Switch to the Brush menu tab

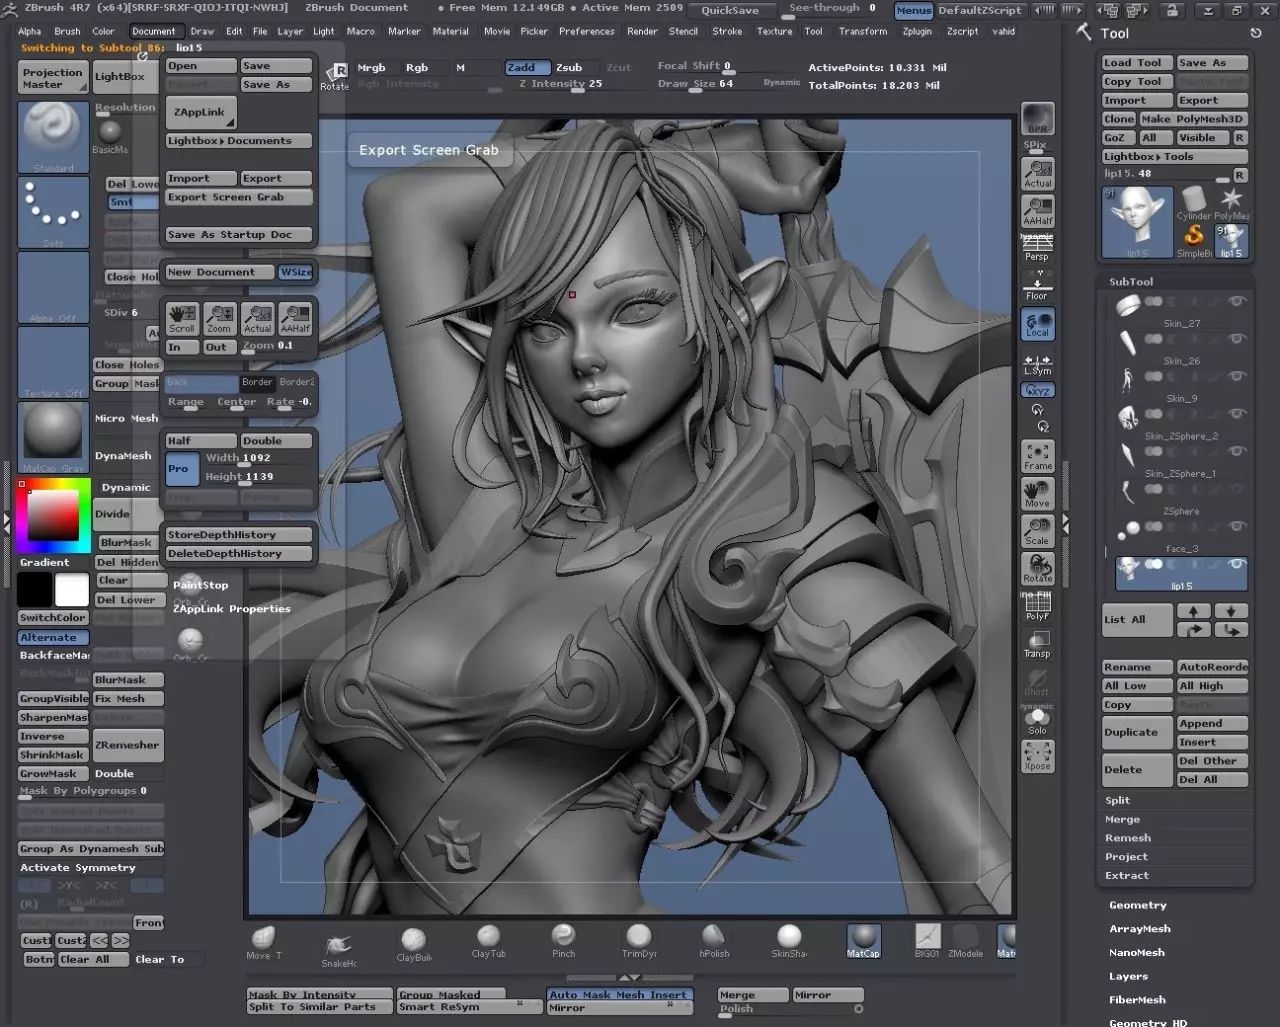click(66, 31)
